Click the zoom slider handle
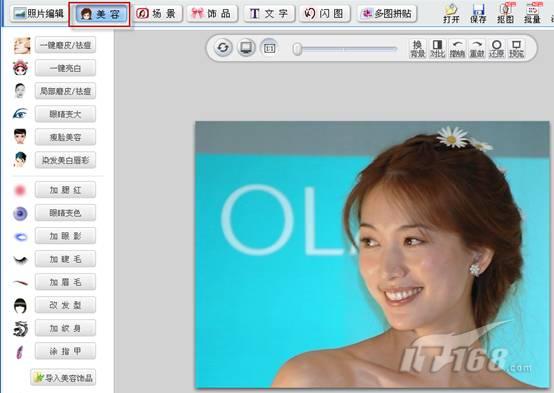 point(297,49)
